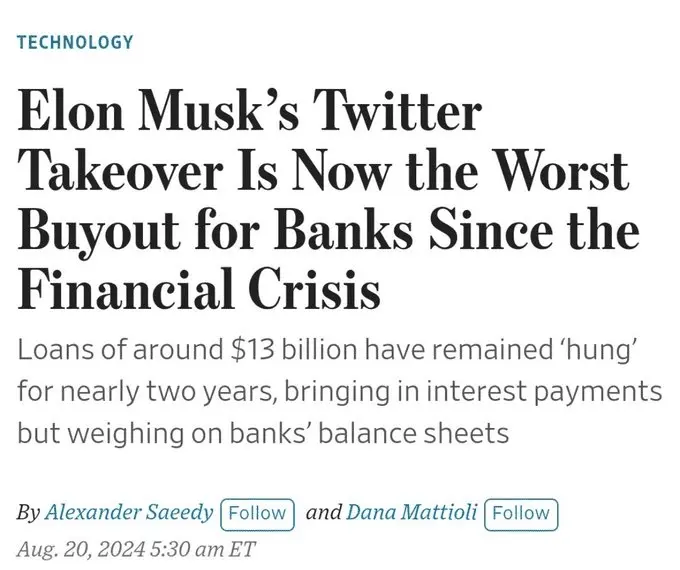Viewport: 680px width, 570px height.
Task: Click subheadline line "but weighing on banks' balance sheets"
Action: pyautogui.click(x=264, y=435)
